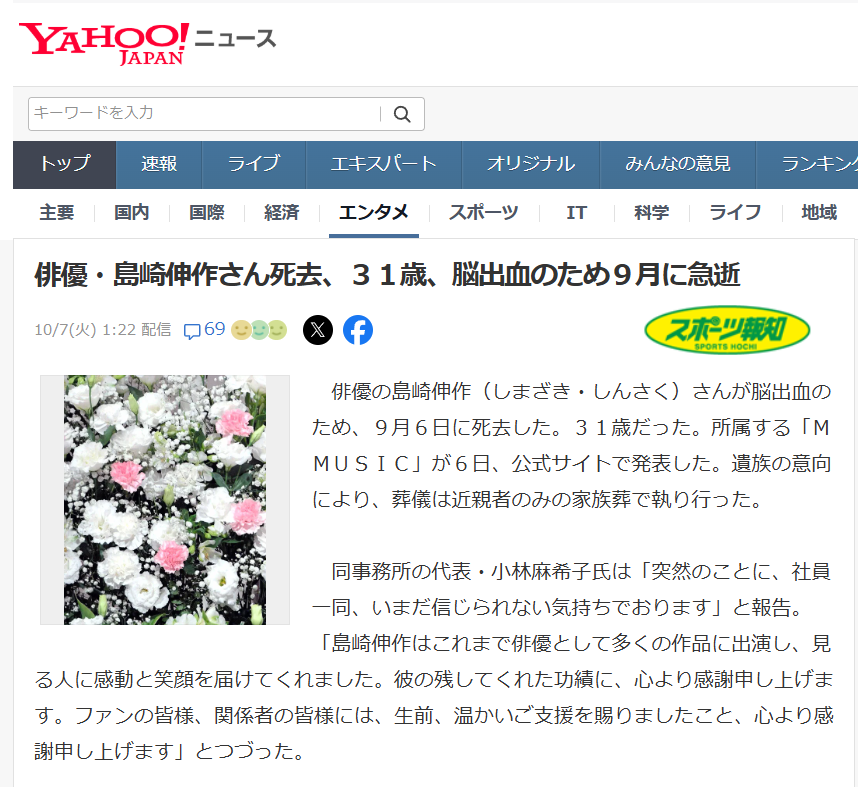Click the reaction emoji faces

click(x=259, y=330)
